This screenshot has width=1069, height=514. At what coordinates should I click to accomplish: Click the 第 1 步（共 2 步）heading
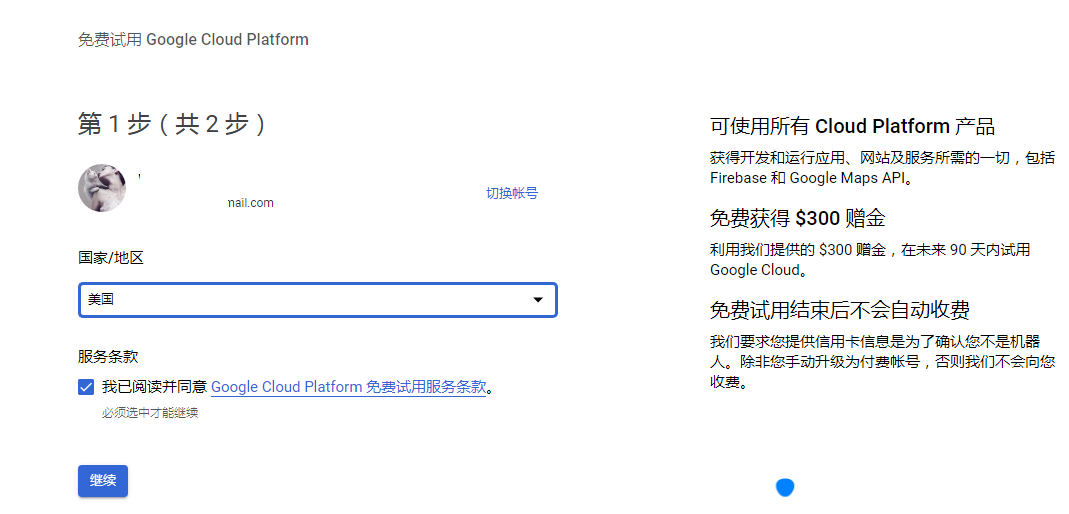[172, 125]
